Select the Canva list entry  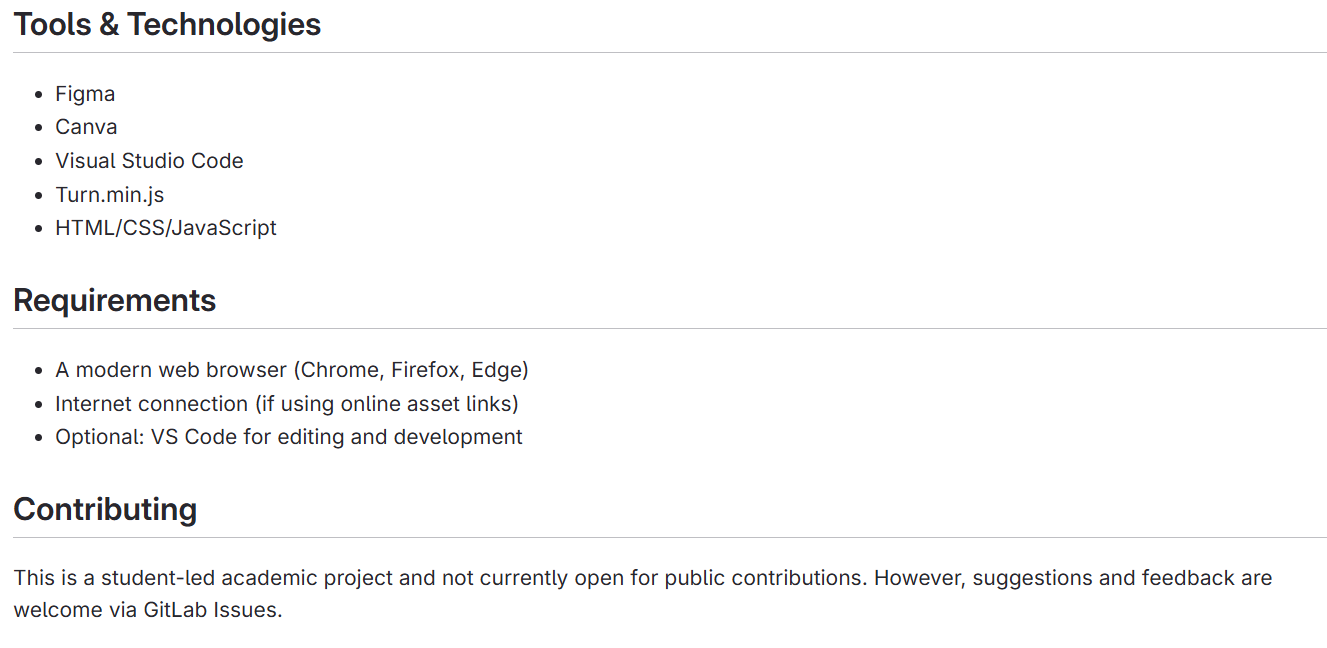[x=86, y=127]
